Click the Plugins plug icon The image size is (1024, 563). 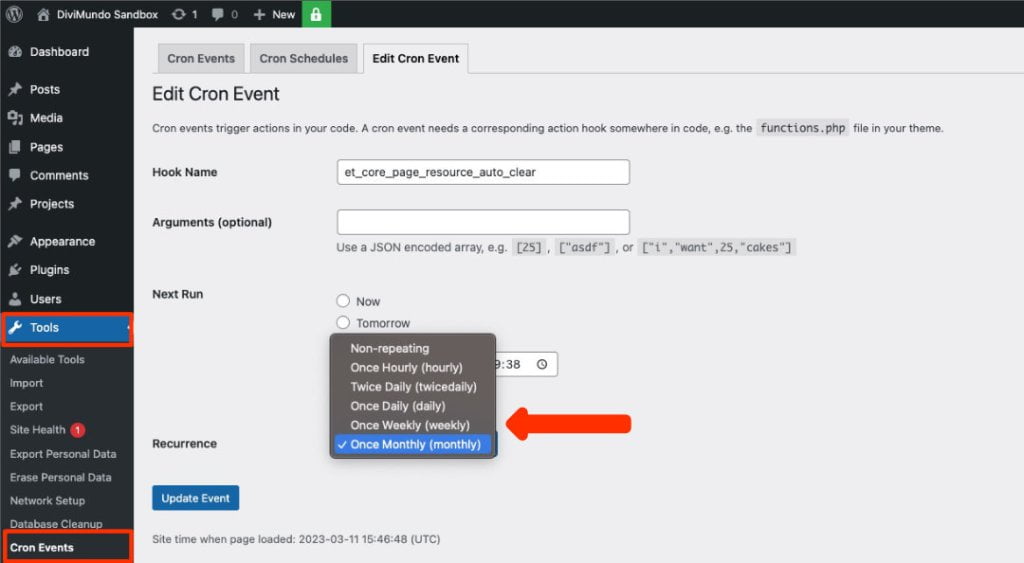tap(16, 270)
